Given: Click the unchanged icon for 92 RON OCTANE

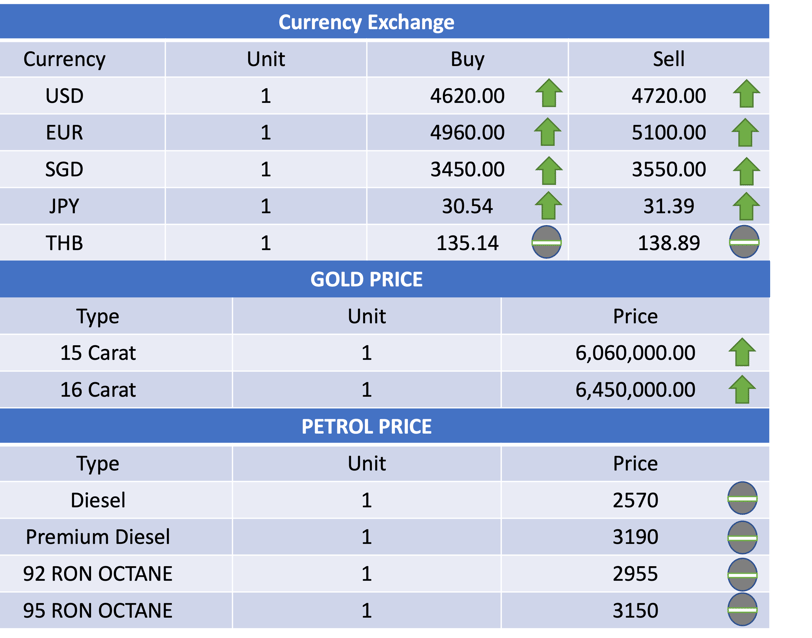Looking at the screenshot, I should point(742,574).
